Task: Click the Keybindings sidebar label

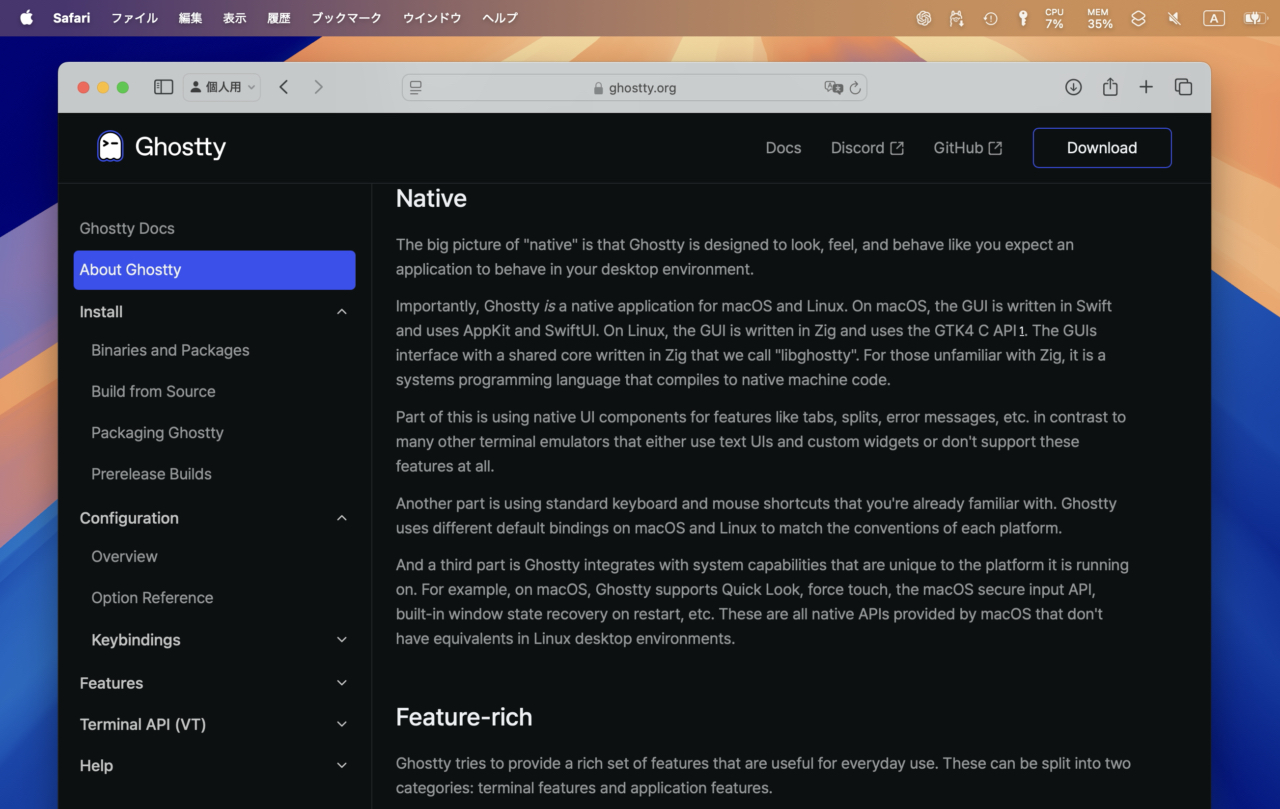Action: tap(136, 640)
